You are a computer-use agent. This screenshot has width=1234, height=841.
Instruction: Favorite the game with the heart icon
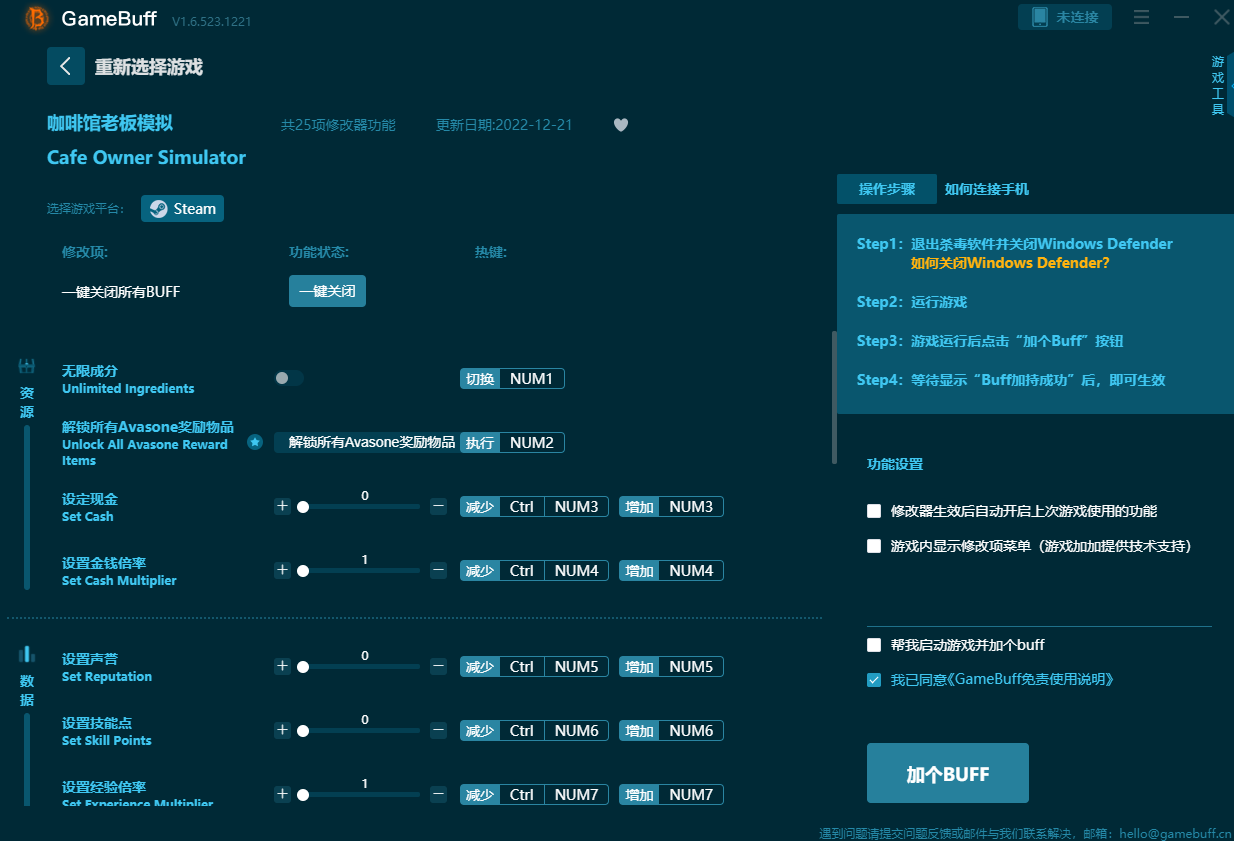tap(621, 125)
